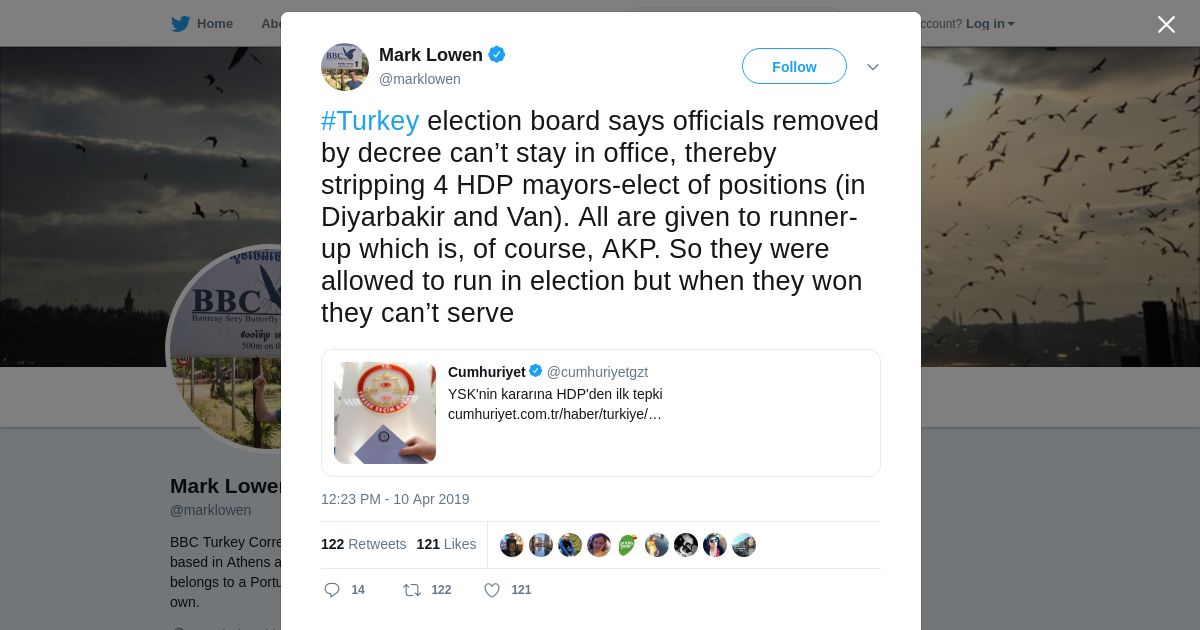Open the cumhuriyet.com.tr article link
The width and height of the screenshot is (1200, 630).
point(555,414)
